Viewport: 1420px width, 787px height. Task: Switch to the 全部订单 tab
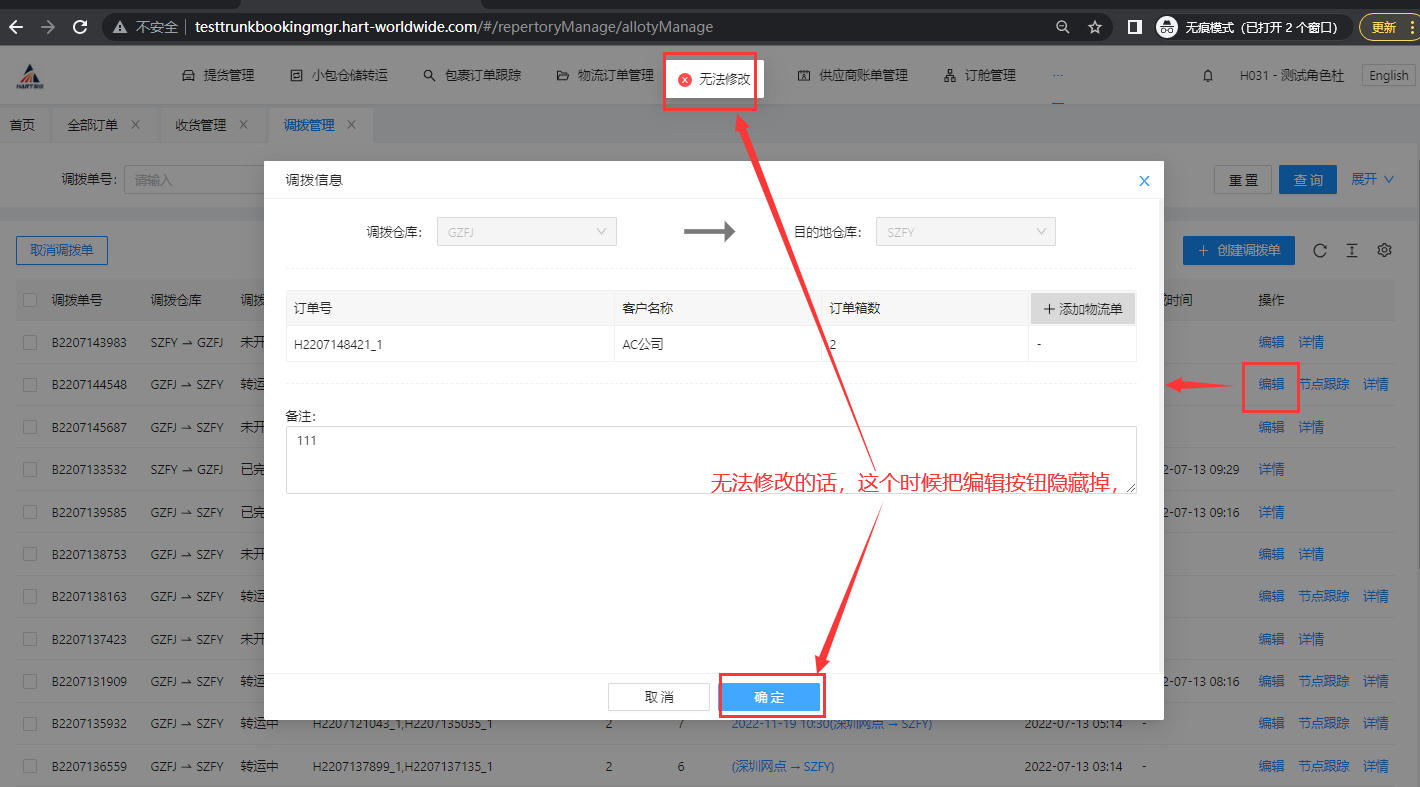(92, 125)
